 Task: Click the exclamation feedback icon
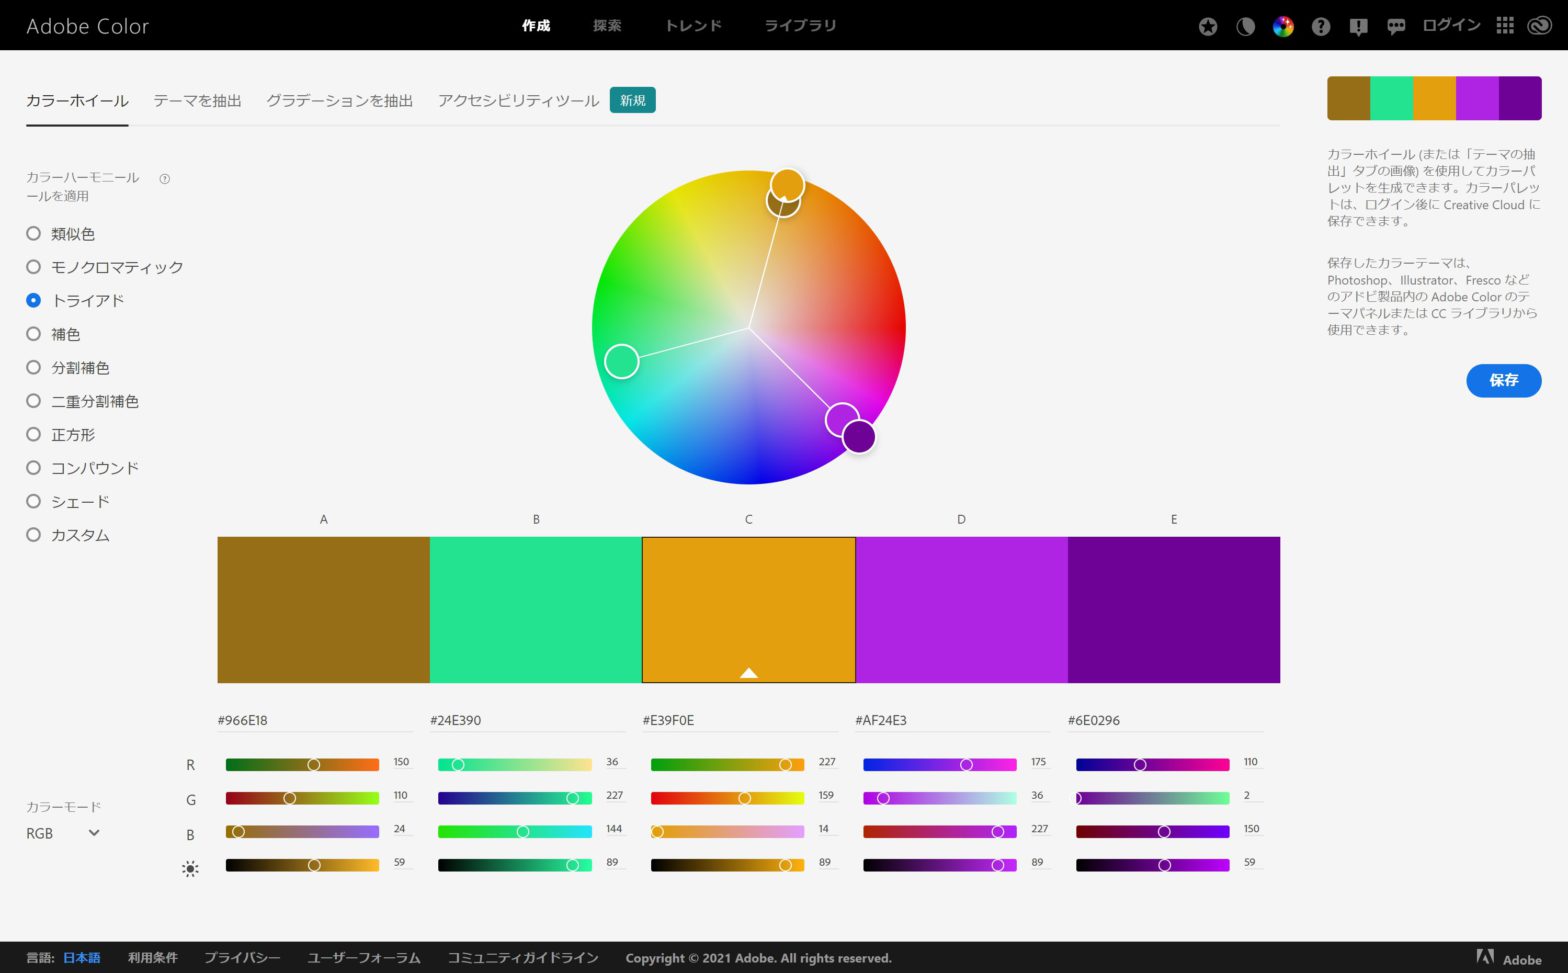pos(1358,27)
